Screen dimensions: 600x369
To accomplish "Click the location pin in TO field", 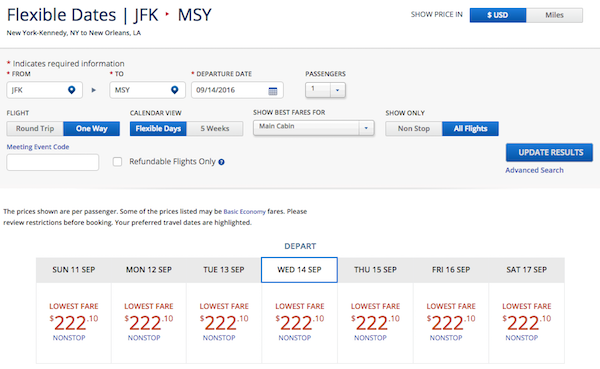I will 174,90.
